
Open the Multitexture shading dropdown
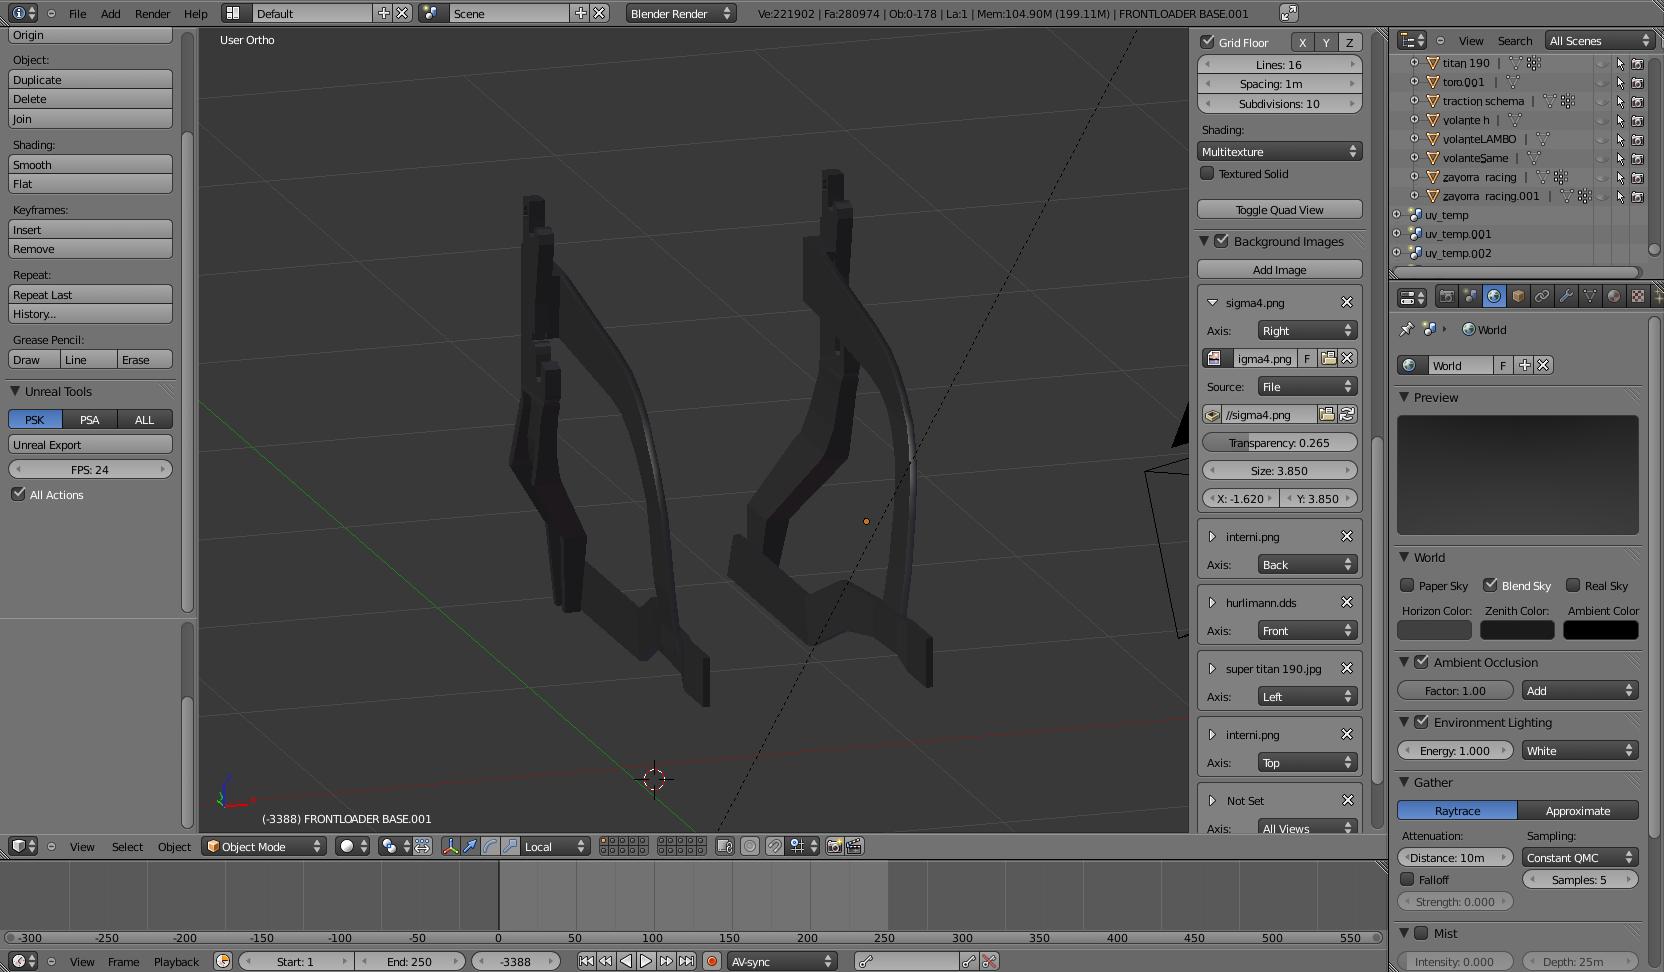[1280, 151]
